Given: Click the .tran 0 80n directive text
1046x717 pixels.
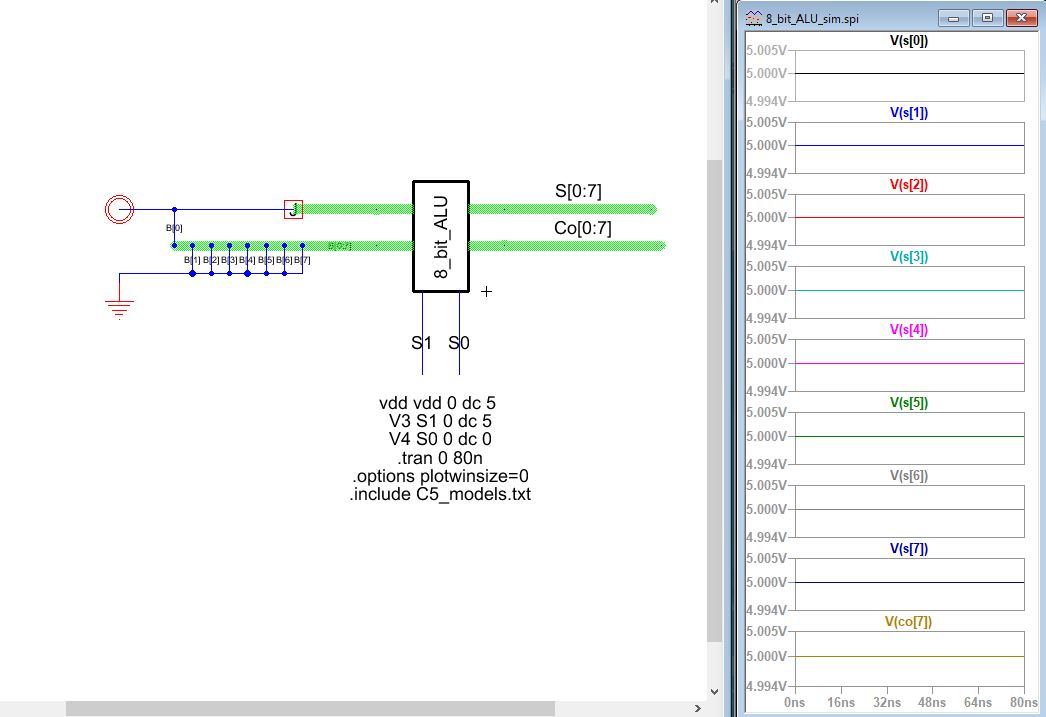Looking at the screenshot, I should pyautogui.click(x=440, y=457).
